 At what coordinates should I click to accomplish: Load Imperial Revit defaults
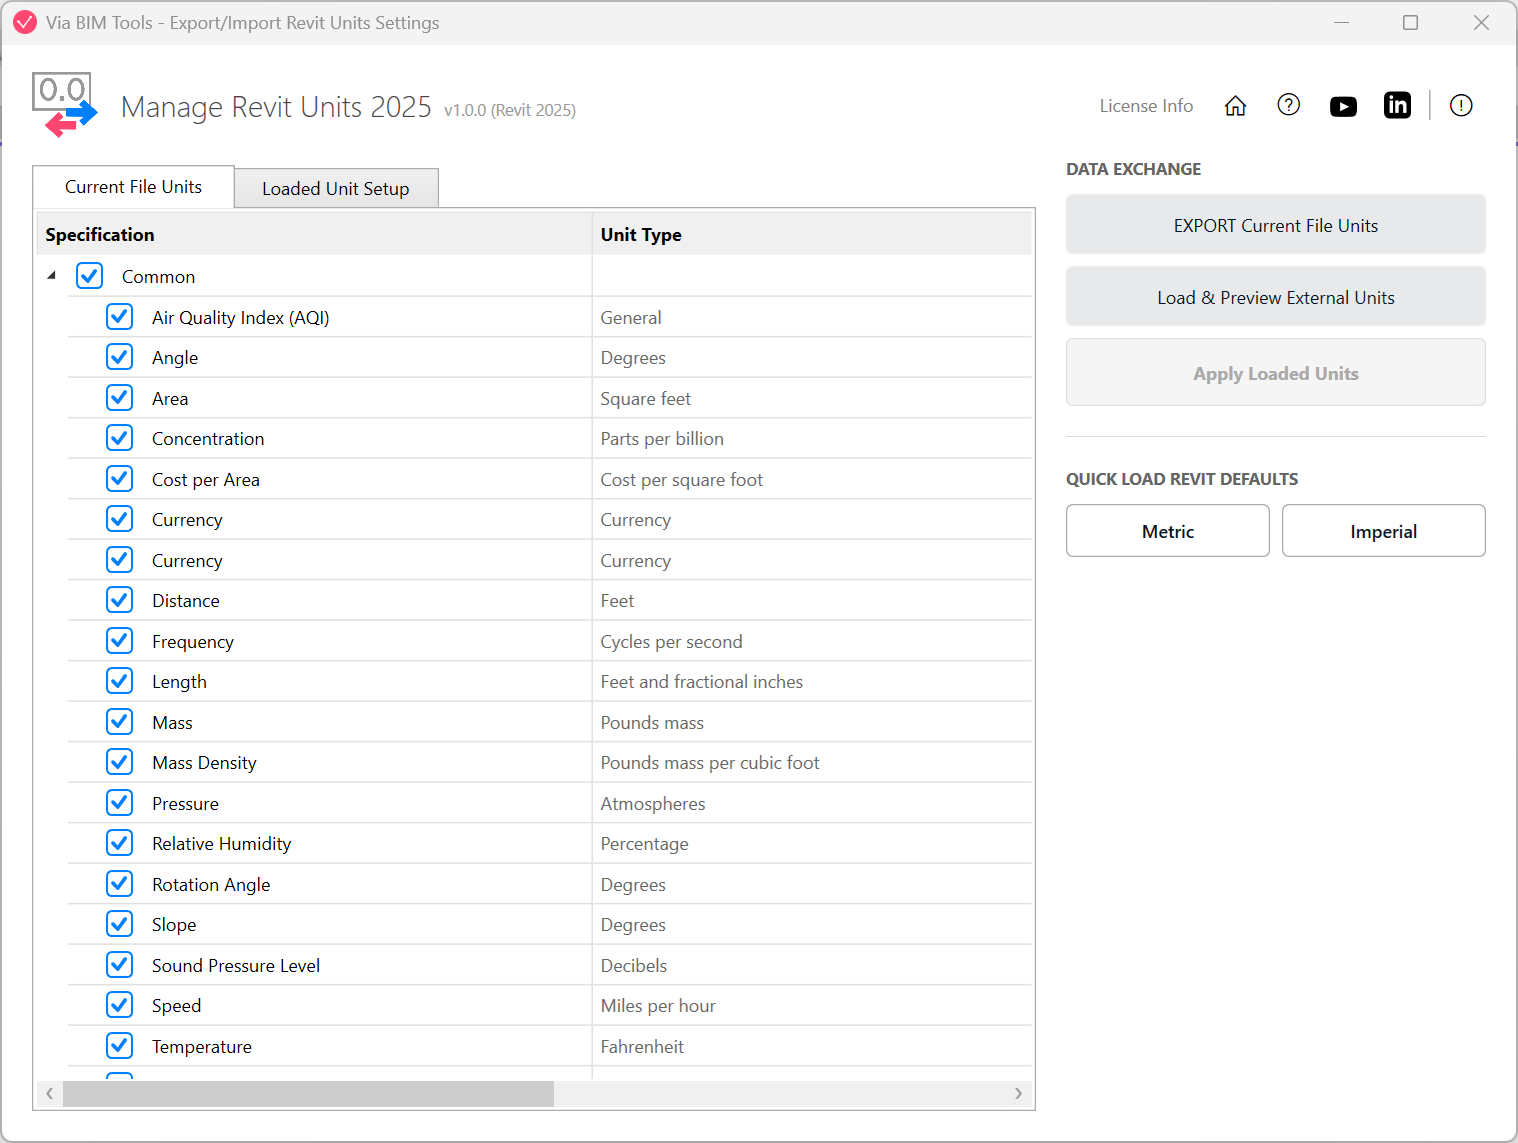click(1384, 531)
